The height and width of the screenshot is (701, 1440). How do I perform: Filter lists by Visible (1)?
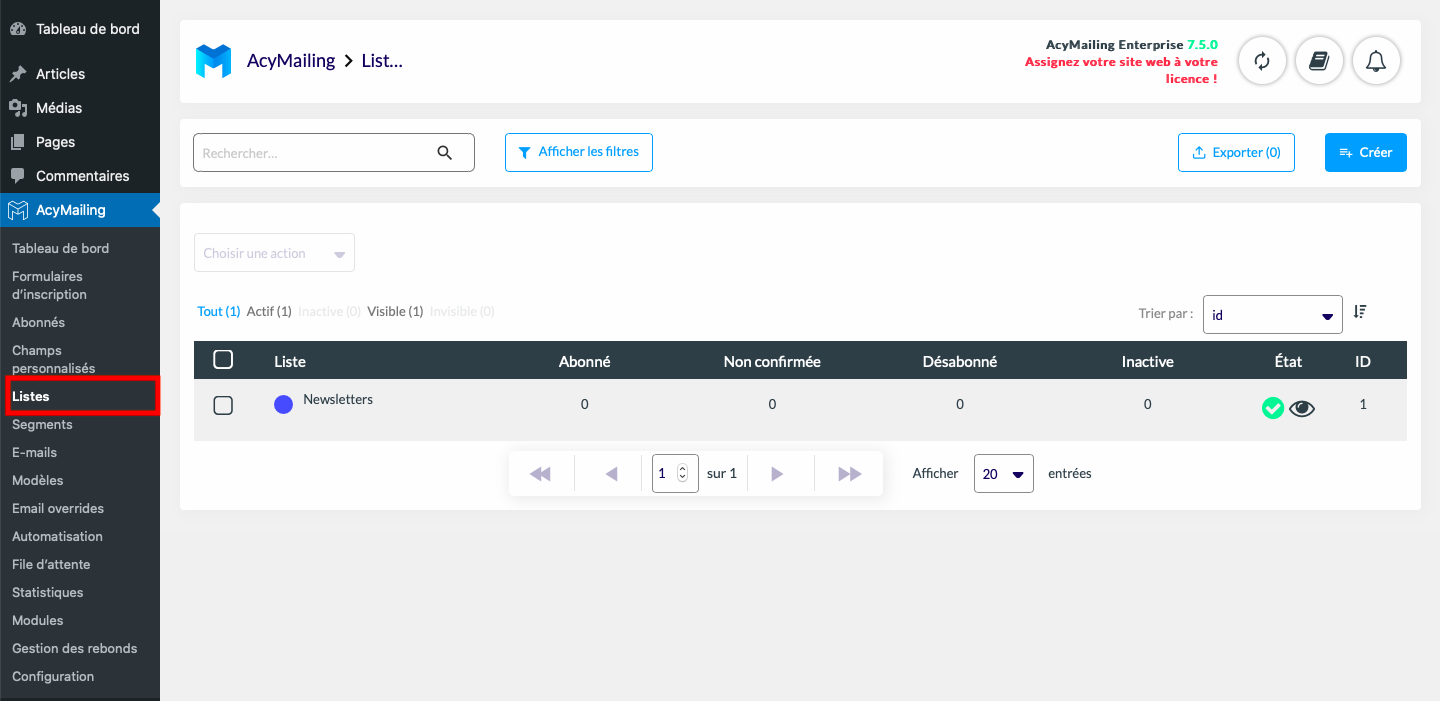[395, 312]
